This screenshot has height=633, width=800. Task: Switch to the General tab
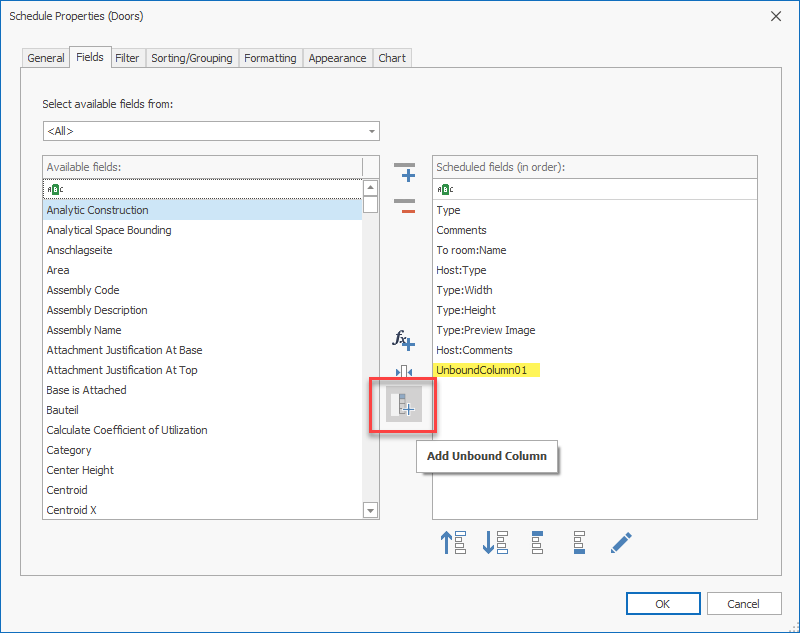[x=46, y=58]
